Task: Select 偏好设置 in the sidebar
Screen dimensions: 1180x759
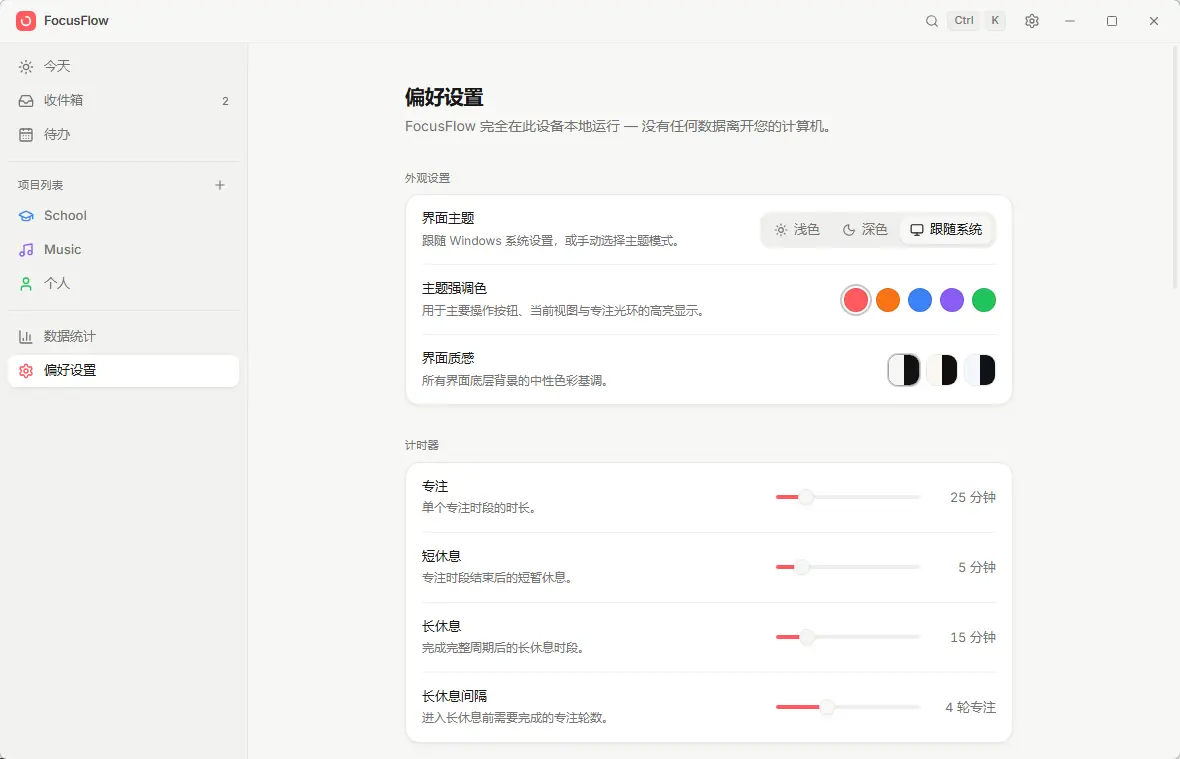Action: click(123, 371)
